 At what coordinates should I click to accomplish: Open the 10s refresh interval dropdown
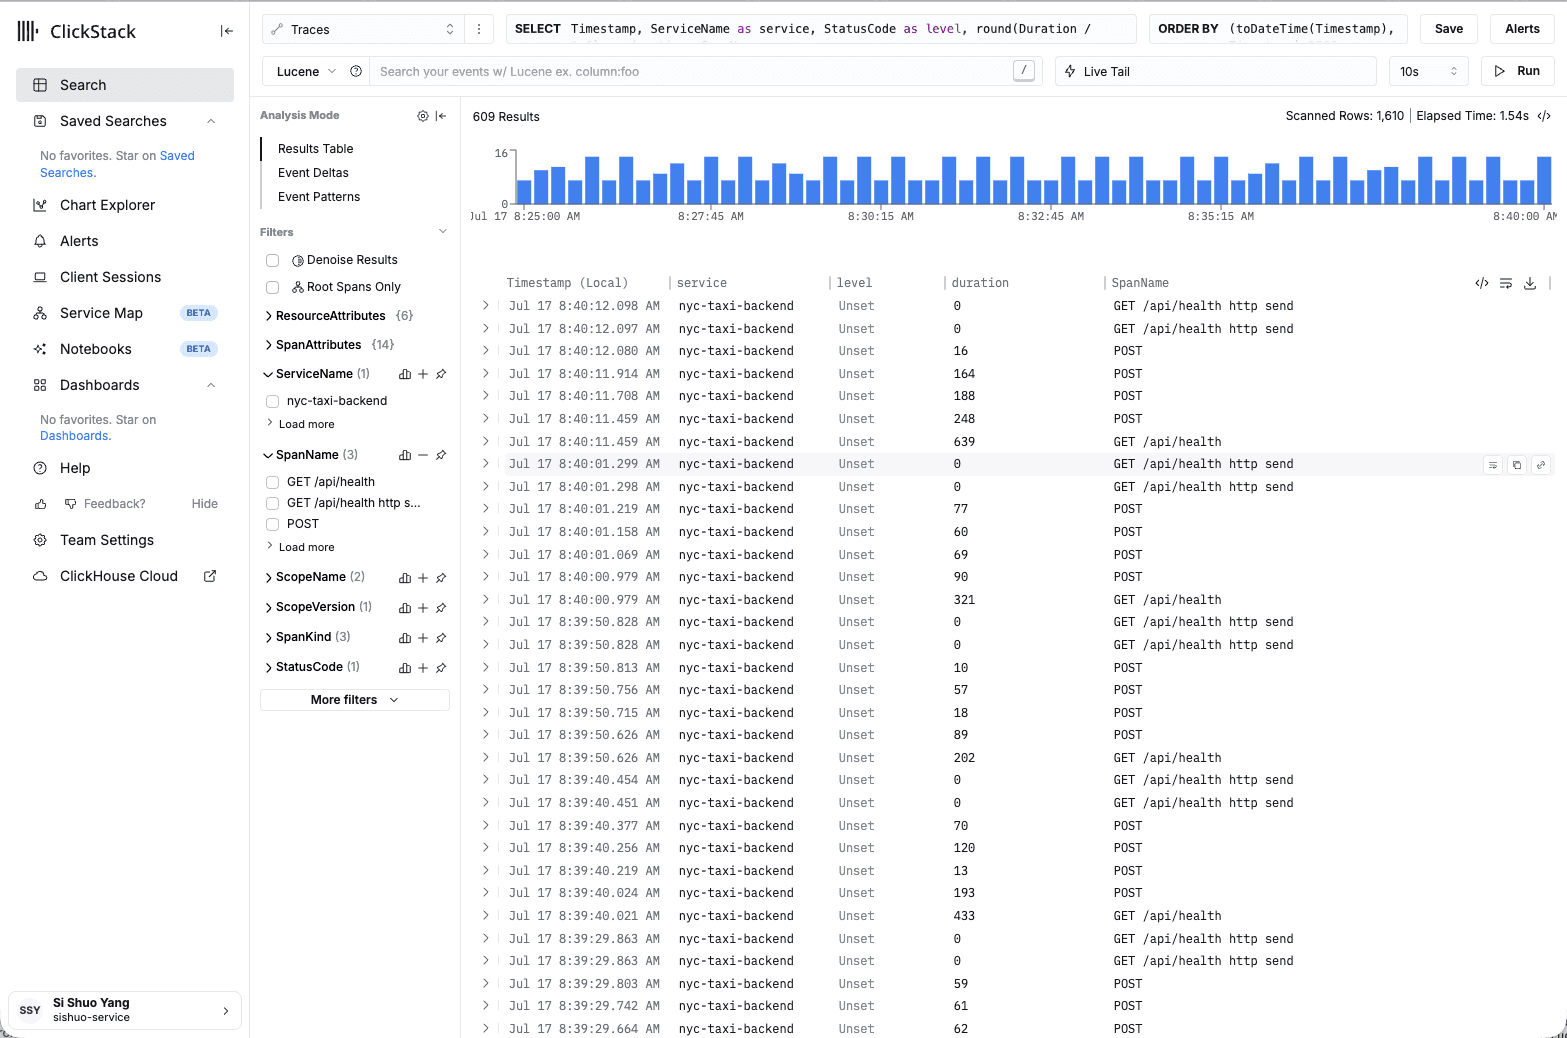[1428, 71]
